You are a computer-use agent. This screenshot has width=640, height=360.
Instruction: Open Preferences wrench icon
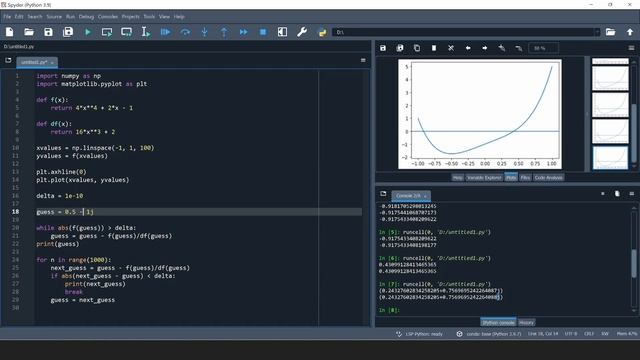tap(302, 32)
